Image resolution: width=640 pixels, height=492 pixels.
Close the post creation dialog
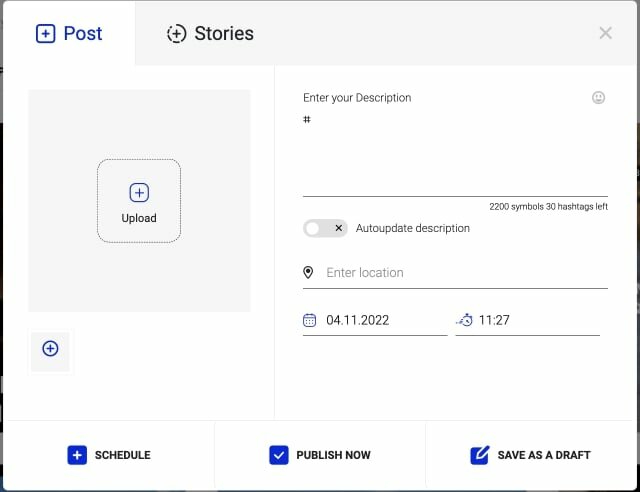[x=605, y=33]
